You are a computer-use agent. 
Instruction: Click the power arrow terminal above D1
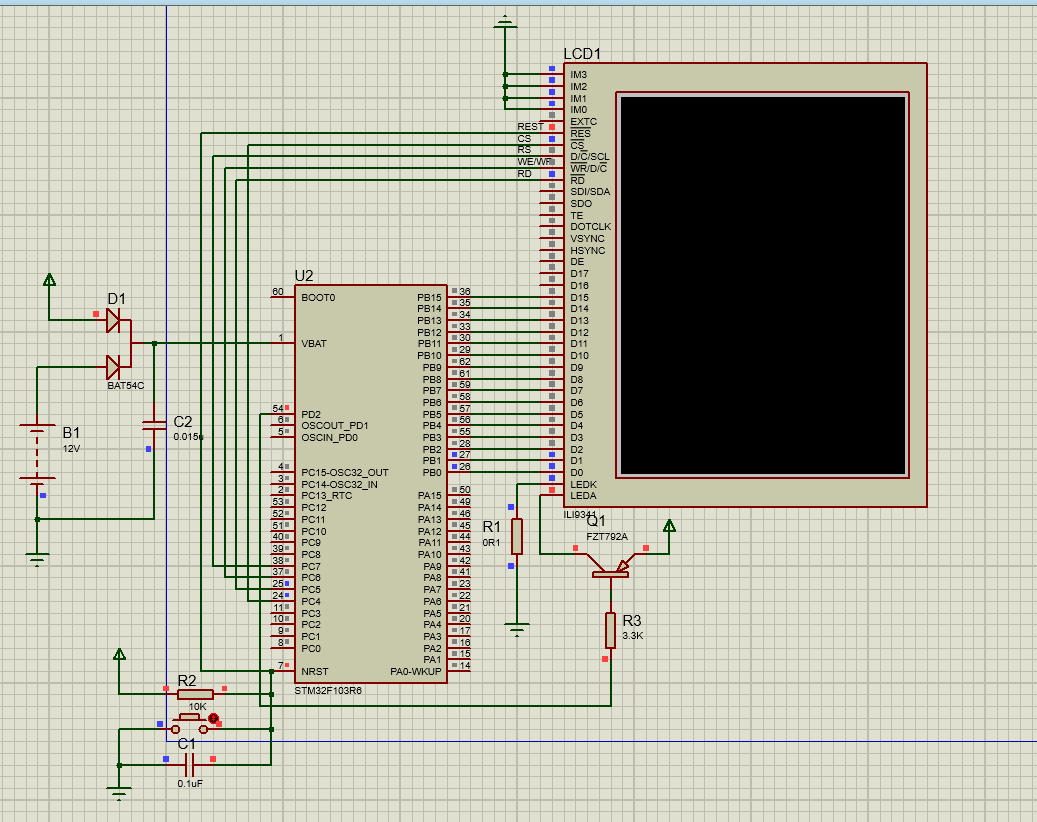tap(49, 280)
